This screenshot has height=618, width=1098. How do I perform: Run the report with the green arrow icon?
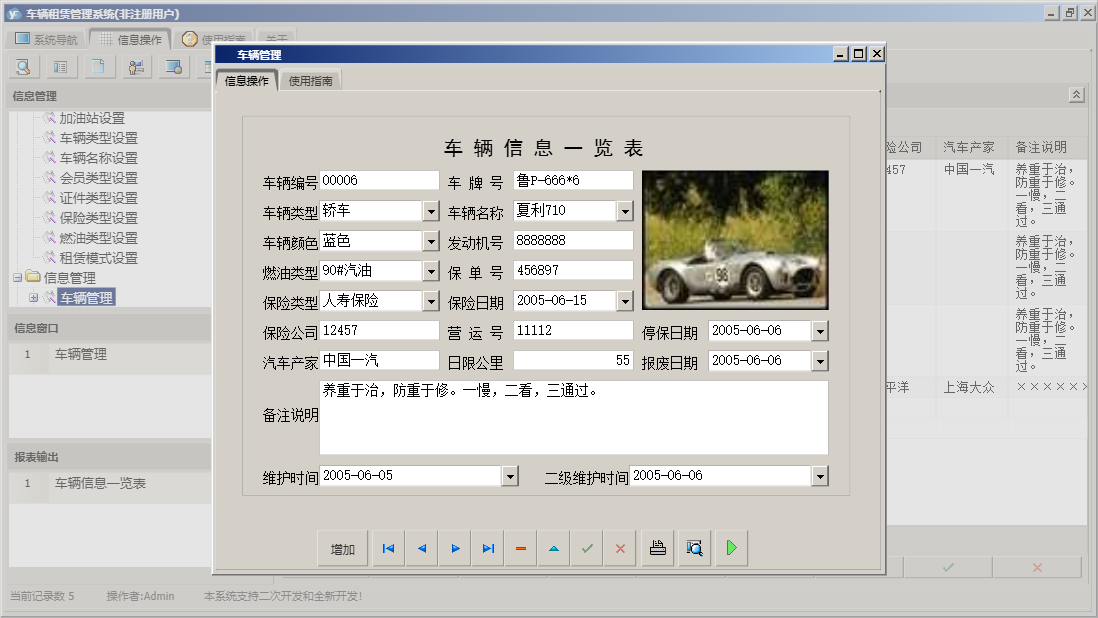731,547
